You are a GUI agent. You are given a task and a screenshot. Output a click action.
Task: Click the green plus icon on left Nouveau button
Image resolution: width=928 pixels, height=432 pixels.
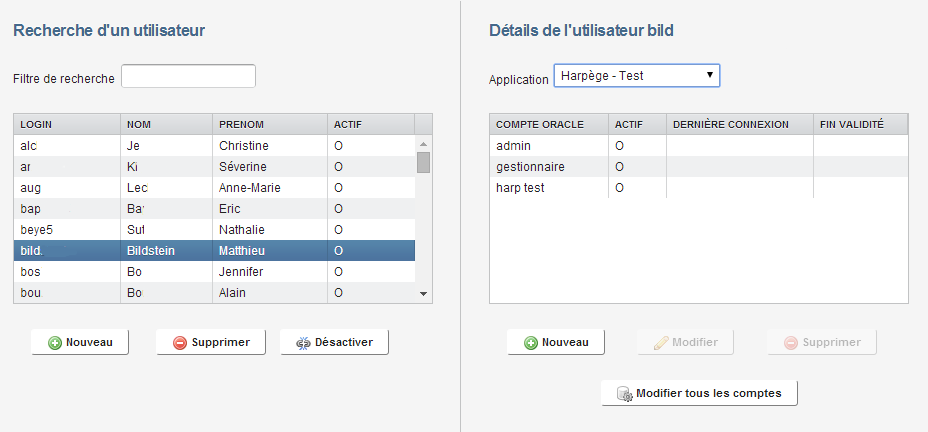pyautogui.click(x=55, y=342)
